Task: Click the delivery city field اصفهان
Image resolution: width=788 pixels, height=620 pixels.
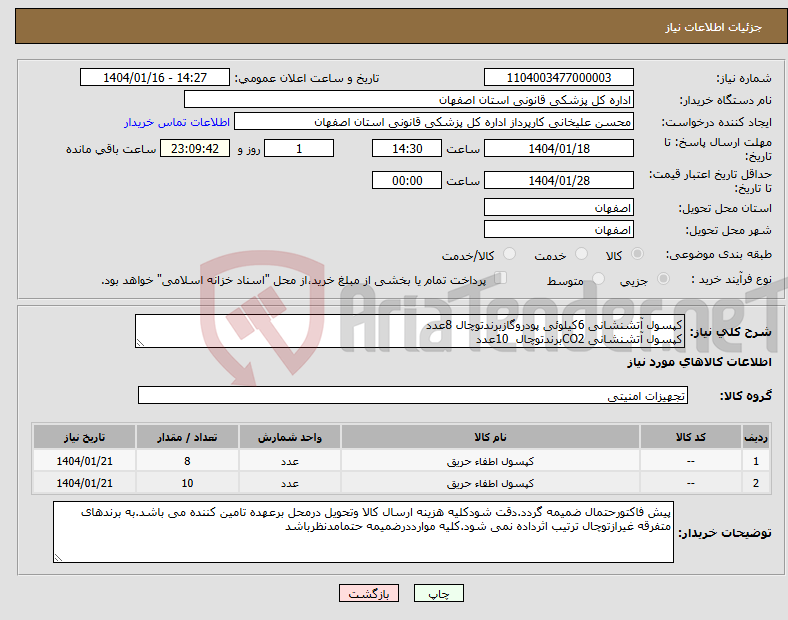Action: pos(558,230)
